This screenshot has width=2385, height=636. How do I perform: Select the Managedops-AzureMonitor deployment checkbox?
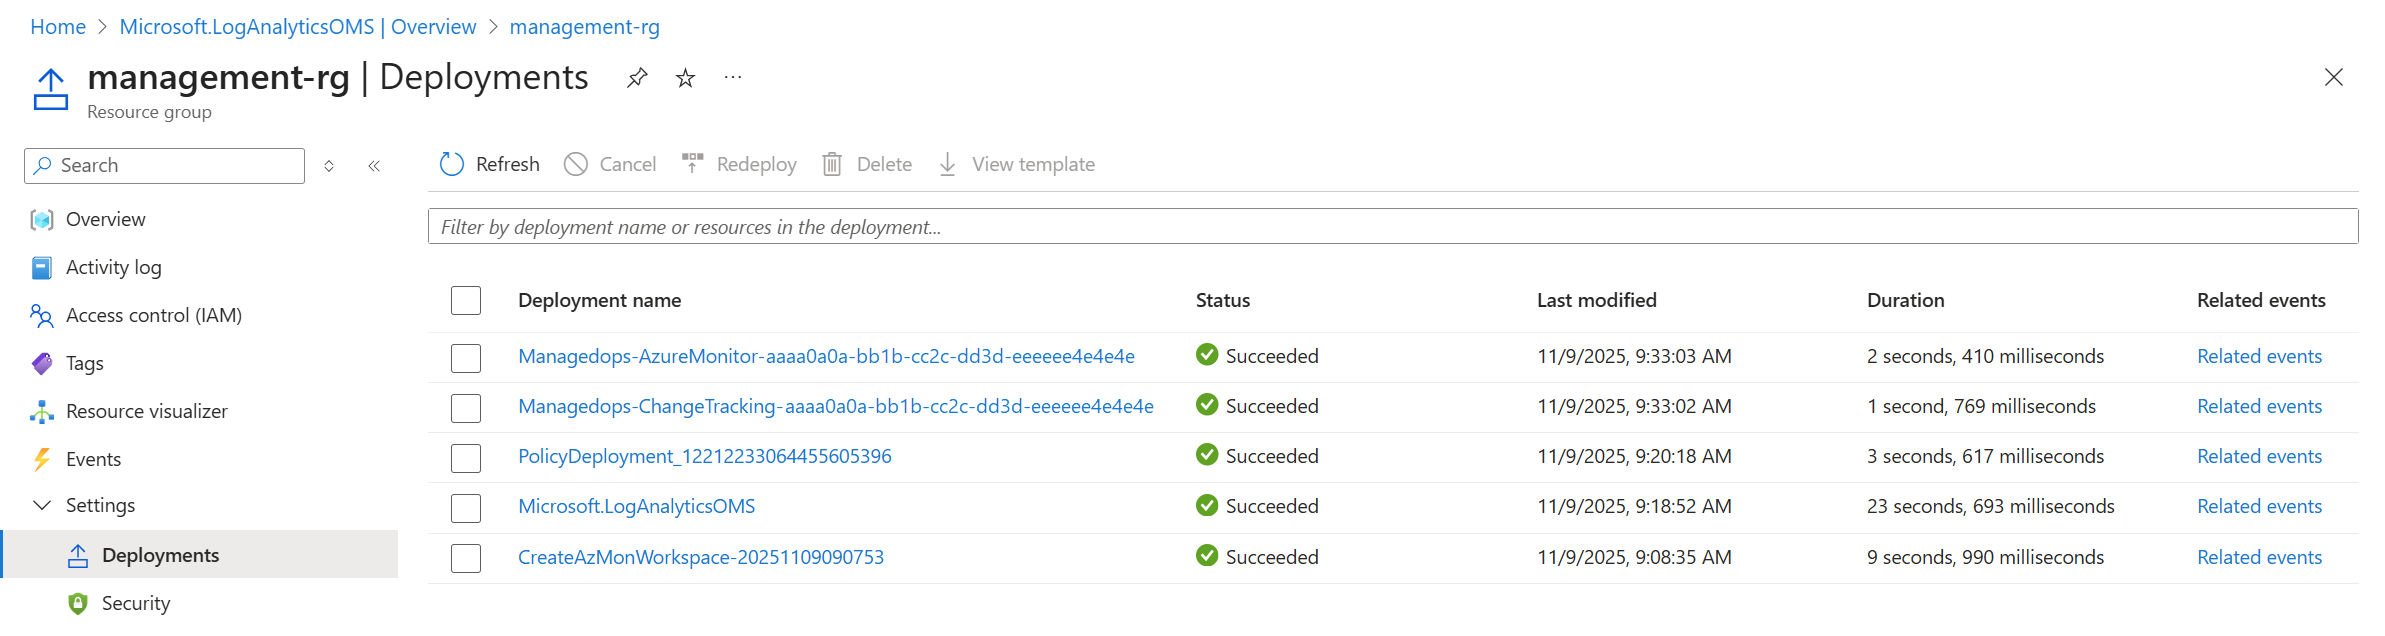point(466,358)
